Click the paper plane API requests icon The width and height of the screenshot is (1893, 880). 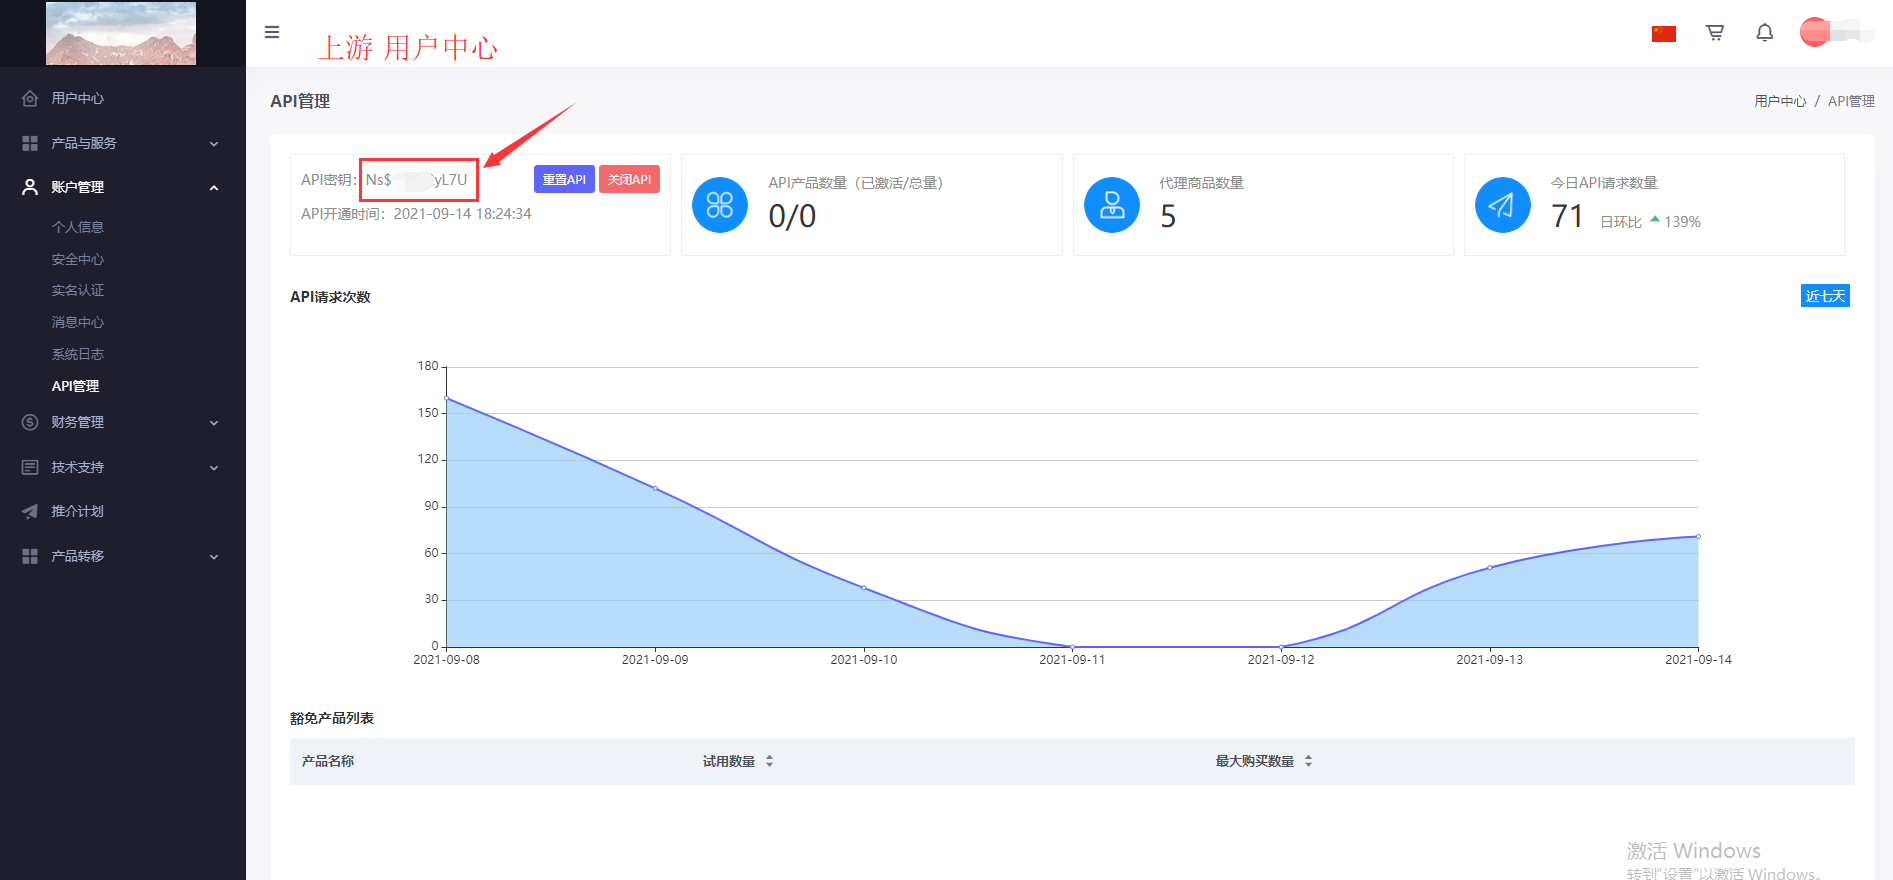1502,205
